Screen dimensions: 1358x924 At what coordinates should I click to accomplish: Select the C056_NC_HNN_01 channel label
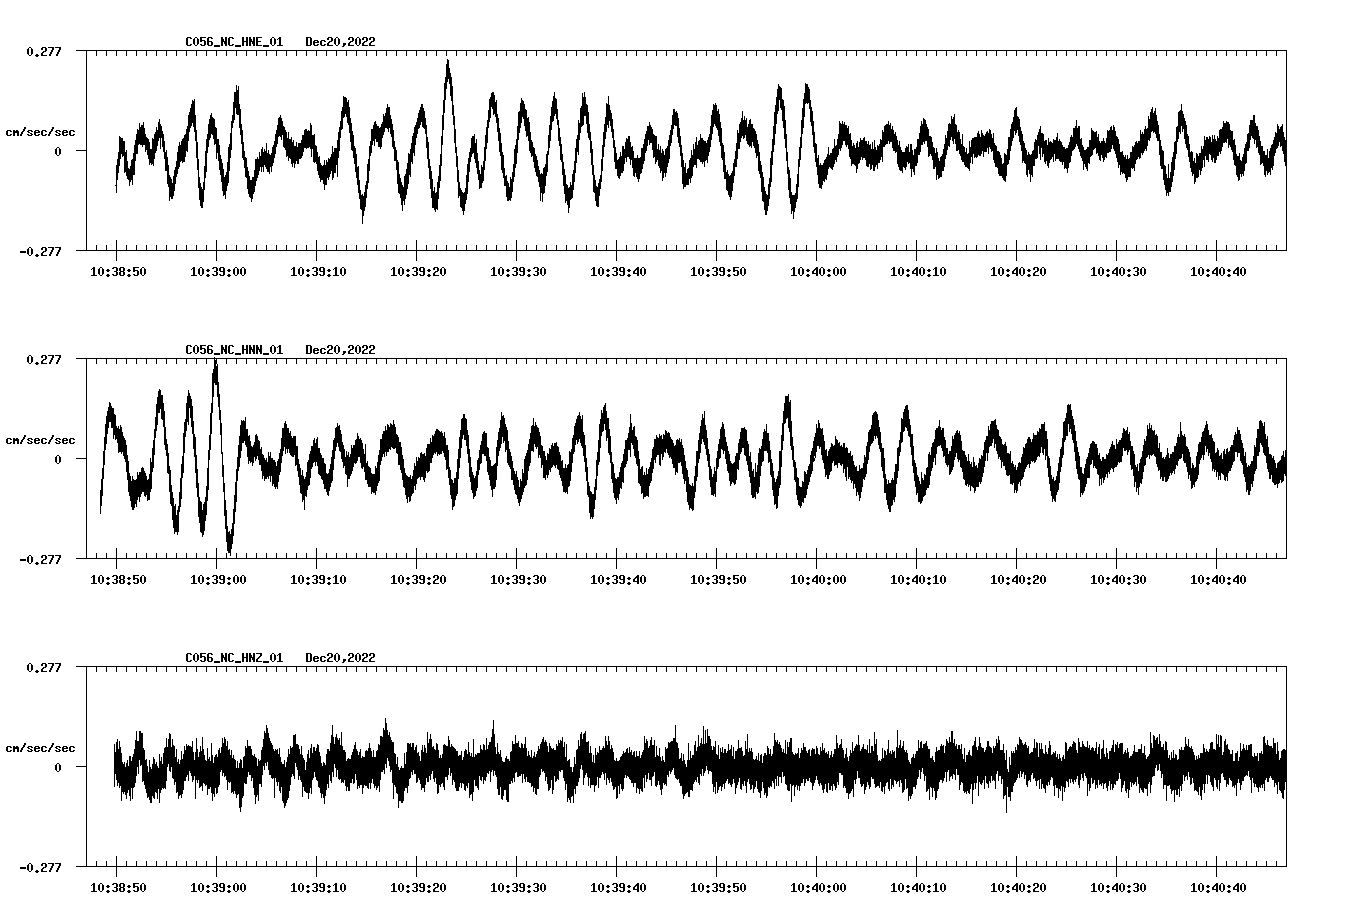click(x=232, y=349)
